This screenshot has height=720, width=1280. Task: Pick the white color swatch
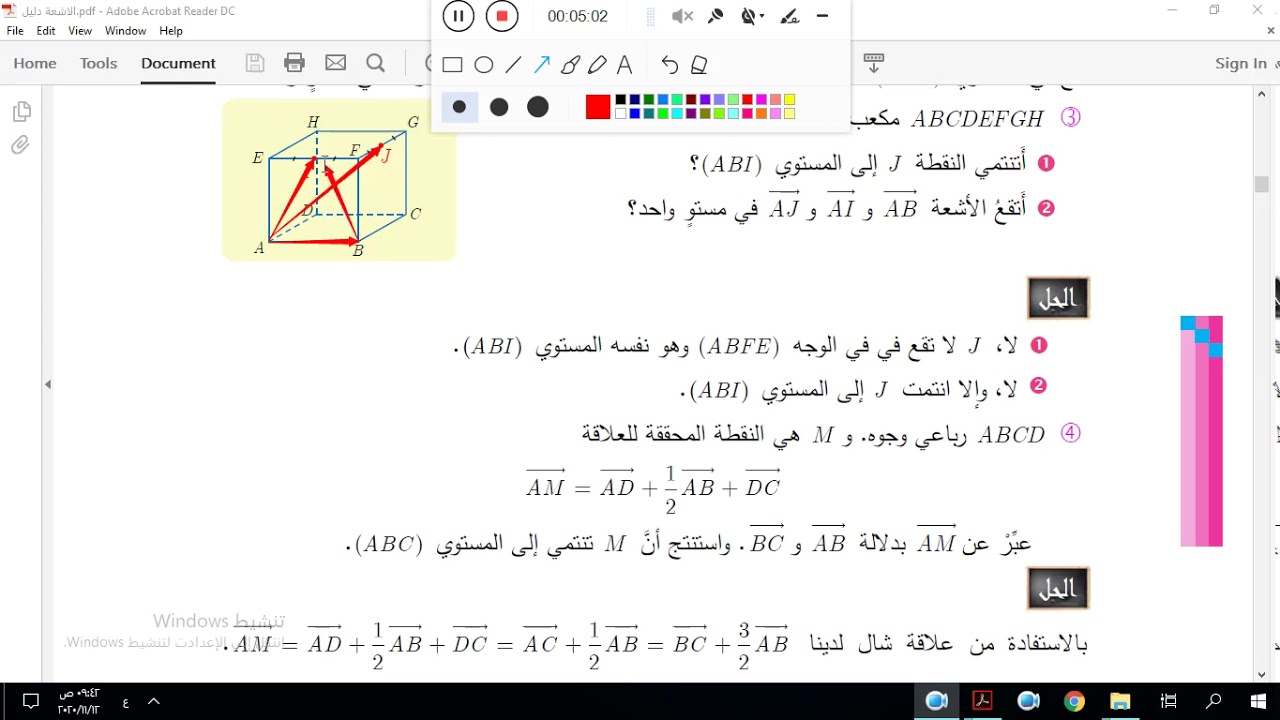[621, 114]
